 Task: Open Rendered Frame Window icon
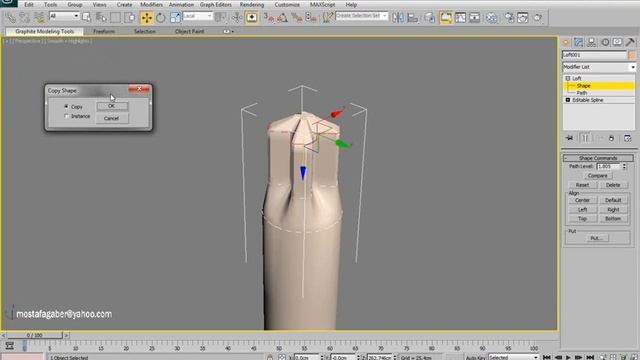523,18
